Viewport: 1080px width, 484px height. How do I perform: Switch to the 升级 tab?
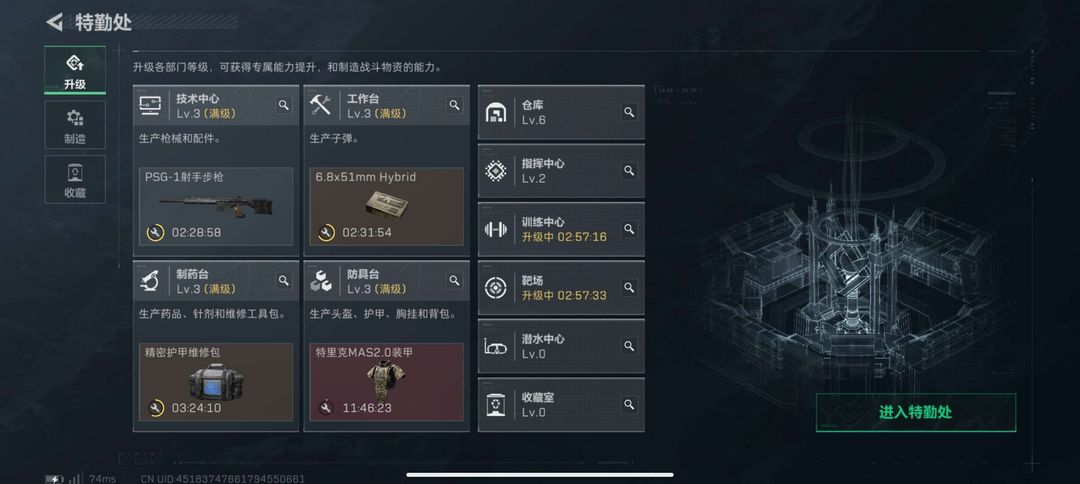click(75, 70)
